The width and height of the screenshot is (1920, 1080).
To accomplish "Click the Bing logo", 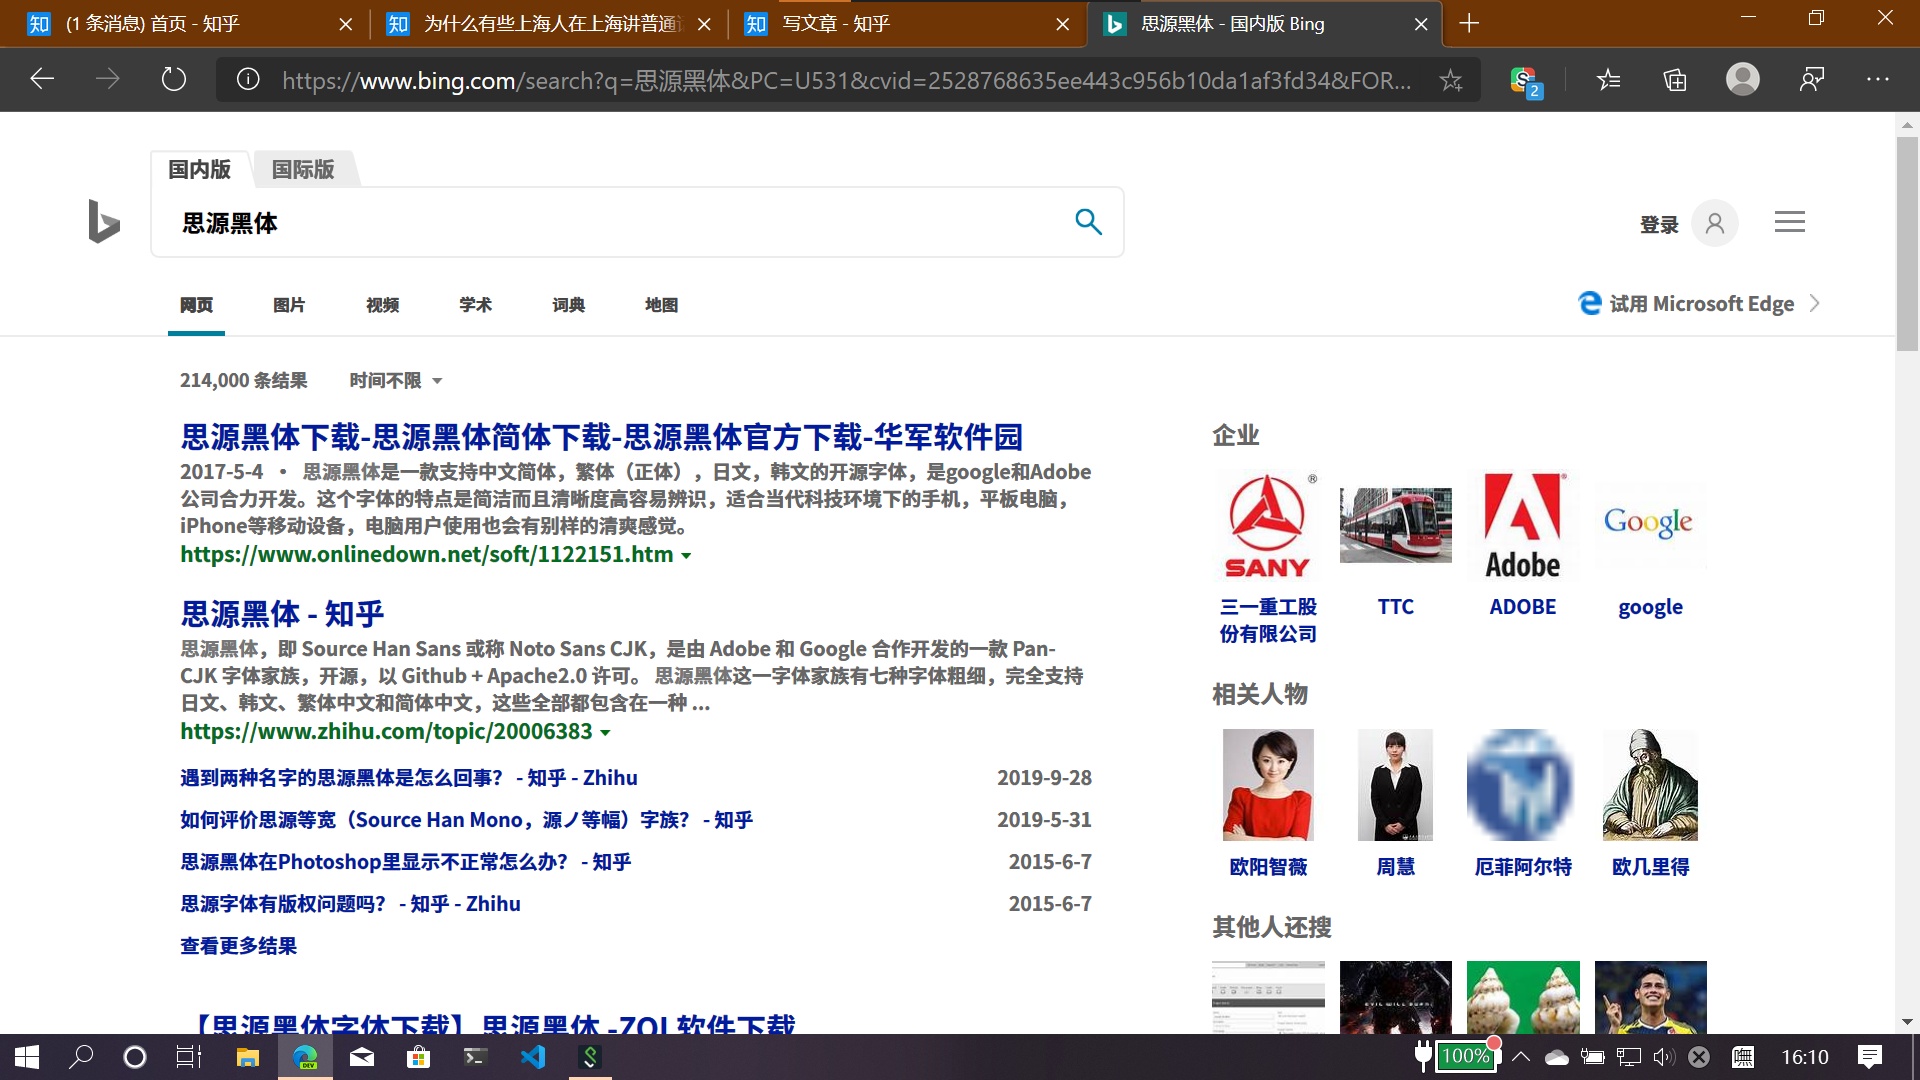I will coord(103,221).
